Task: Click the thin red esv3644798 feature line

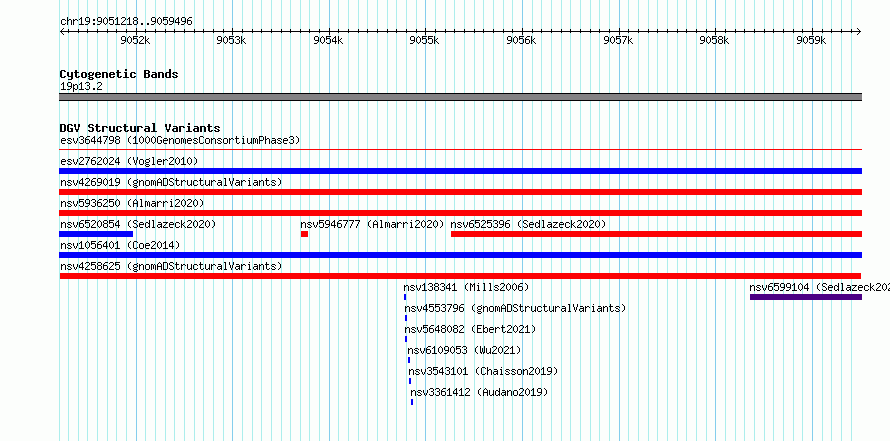Action: [460, 150]
